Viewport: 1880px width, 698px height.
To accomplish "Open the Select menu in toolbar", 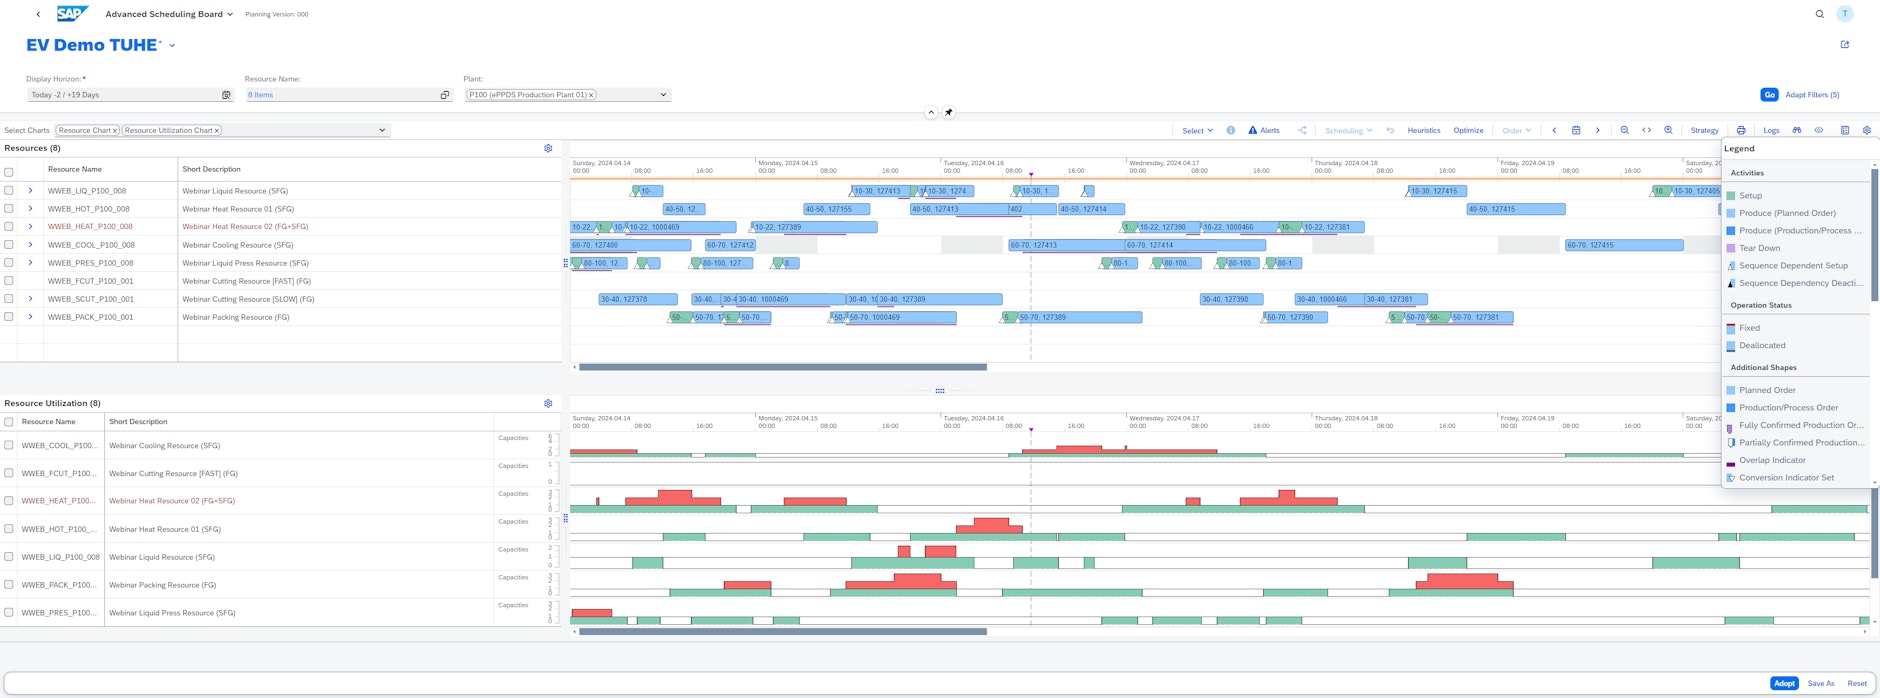I will pyautogui.click(x=1197, y=130).
